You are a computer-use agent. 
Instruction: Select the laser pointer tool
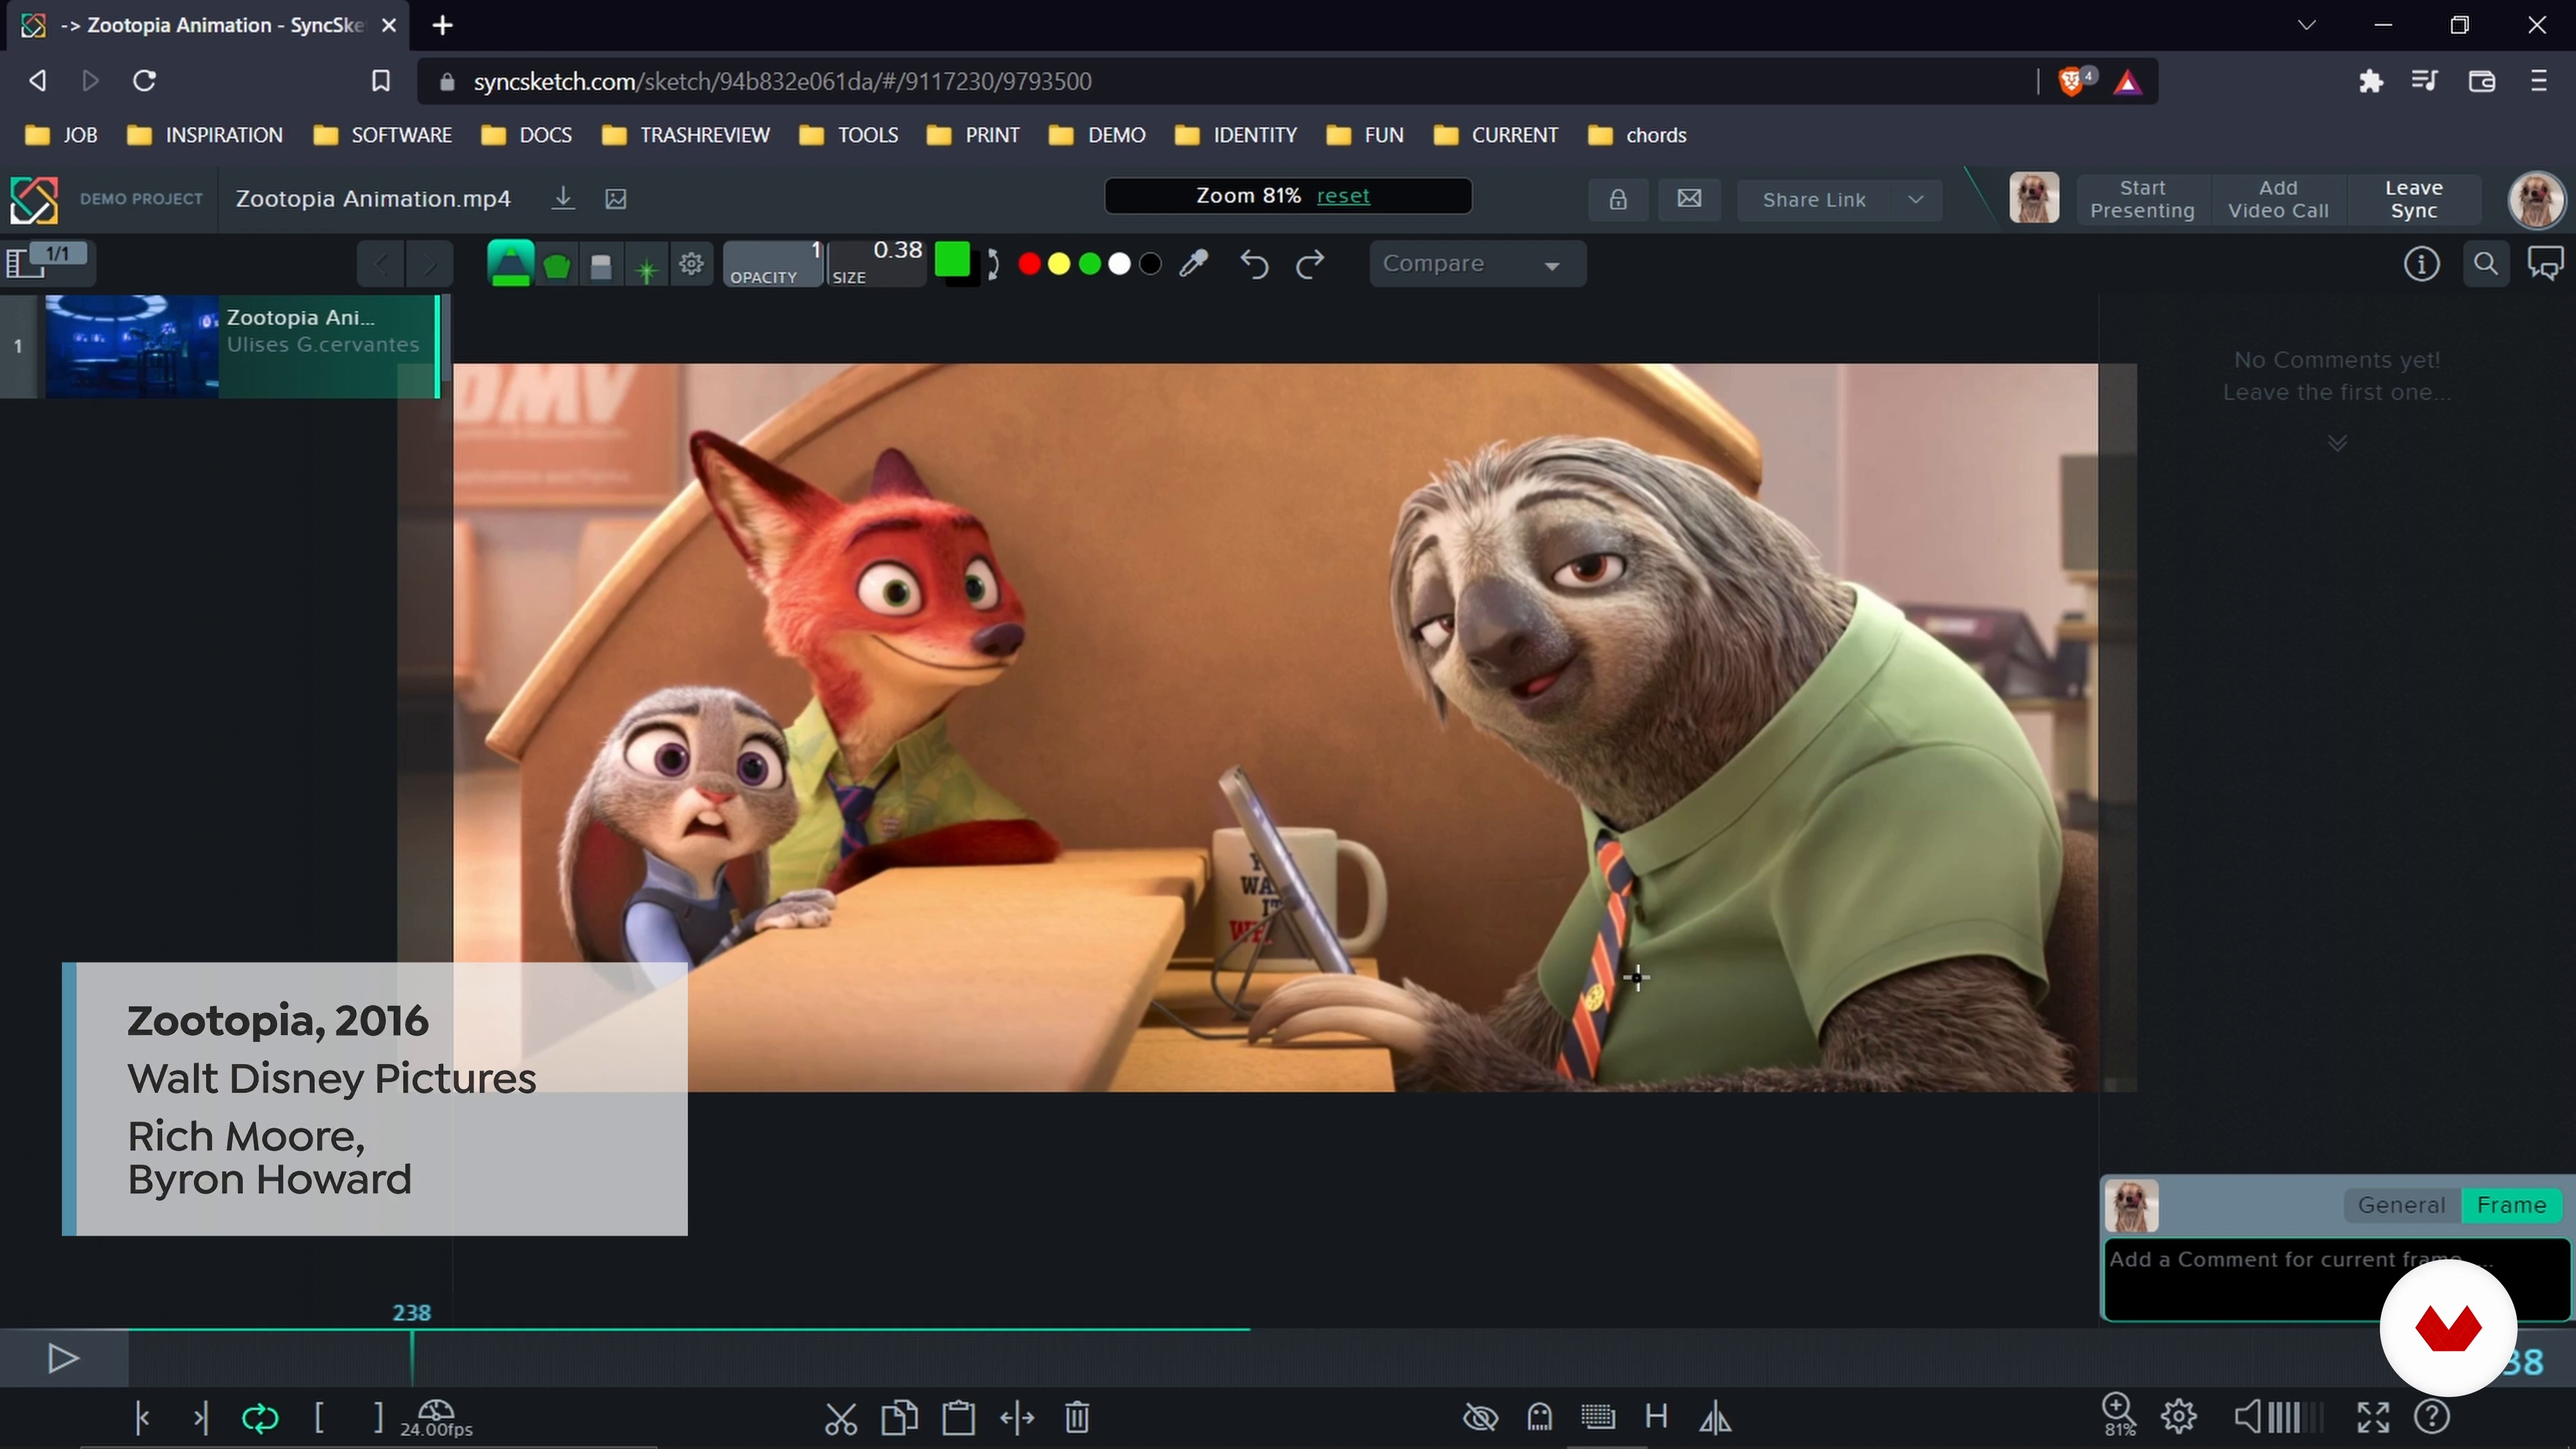647,268
